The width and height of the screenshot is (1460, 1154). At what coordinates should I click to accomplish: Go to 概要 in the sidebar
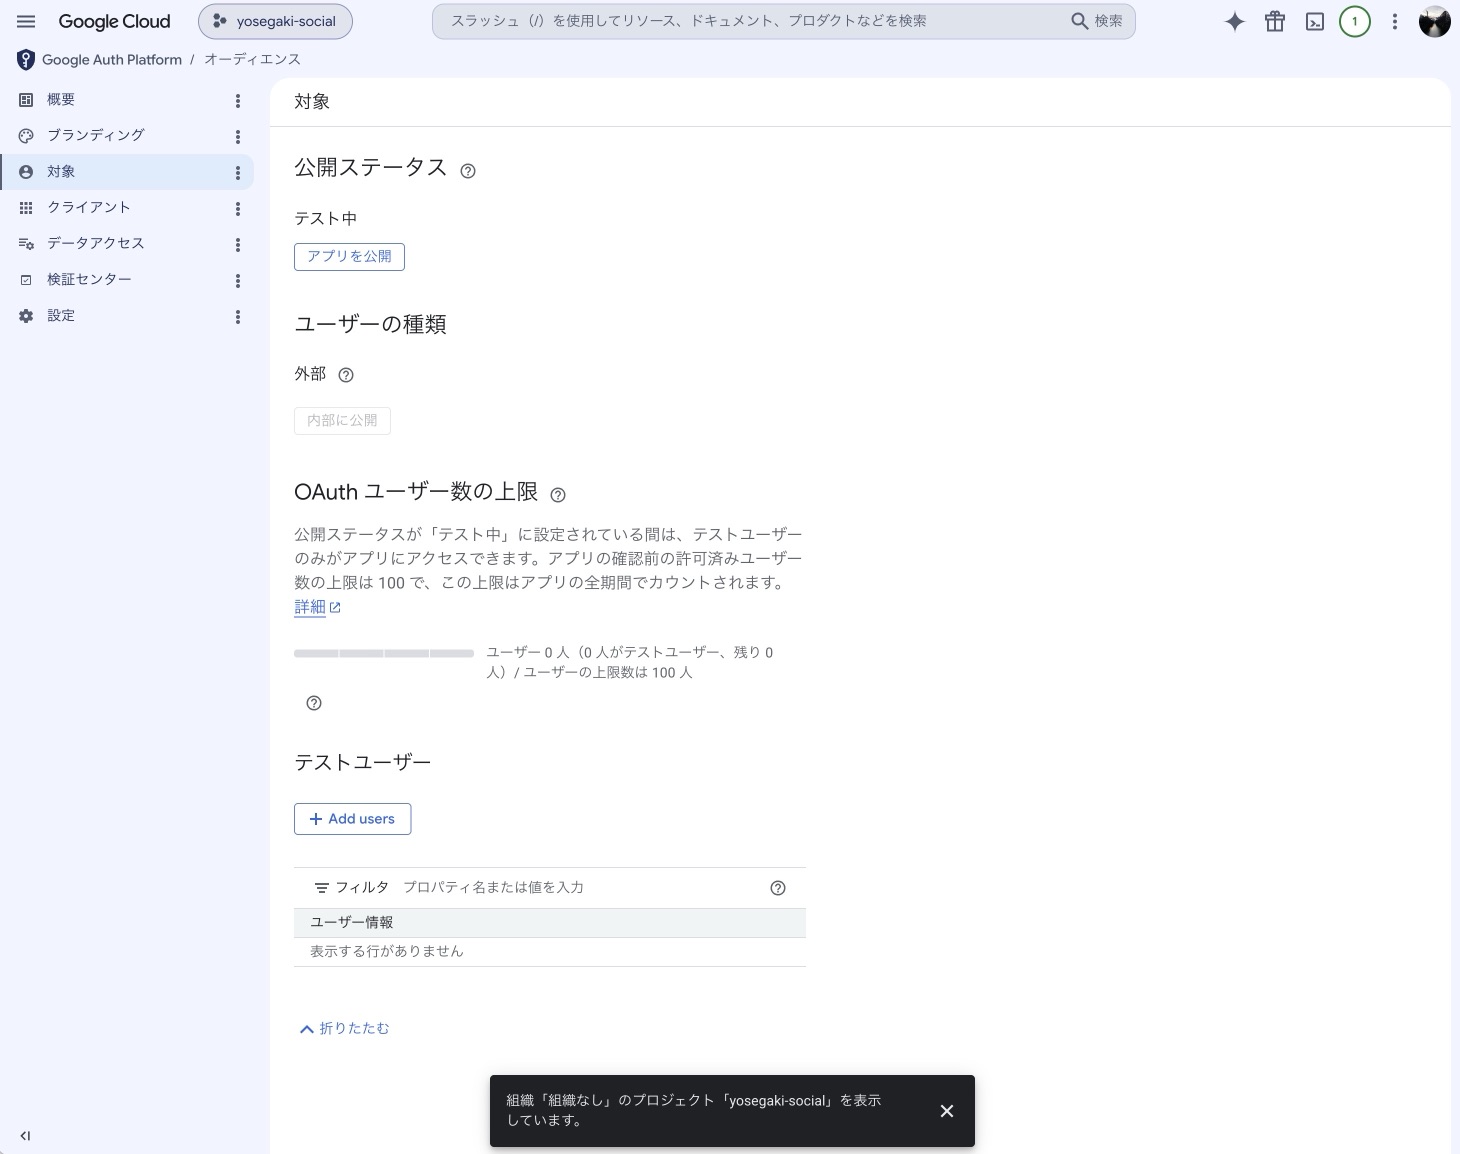point(61,100)
